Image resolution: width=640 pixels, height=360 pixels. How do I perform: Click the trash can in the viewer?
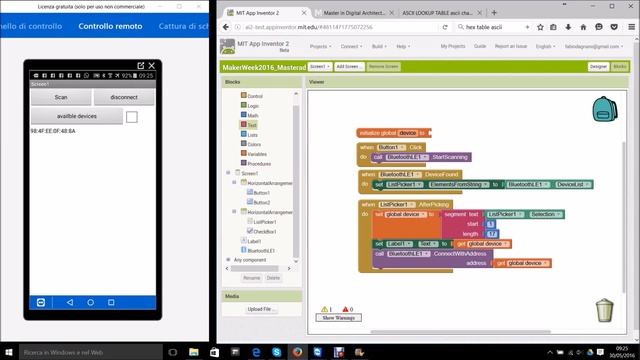point(604,310)
